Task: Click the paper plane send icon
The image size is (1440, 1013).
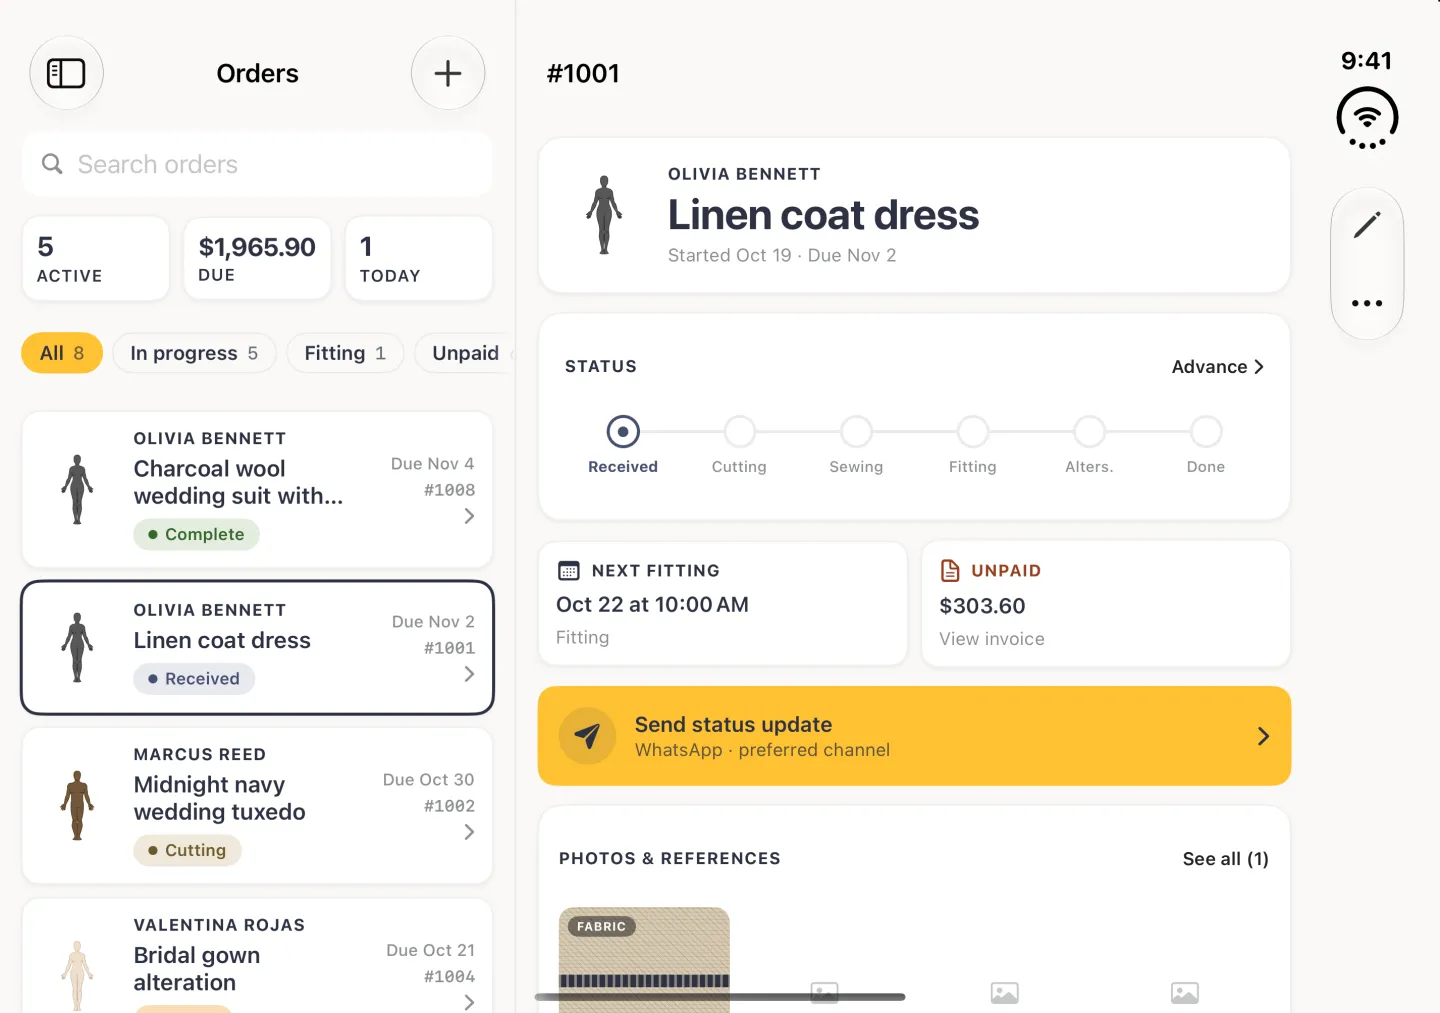Action: pyautogui.click(x=587, y=736)
